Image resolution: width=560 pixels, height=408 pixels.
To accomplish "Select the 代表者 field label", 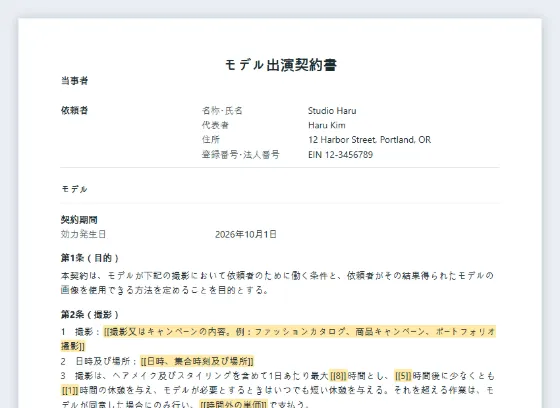I will (215, 125).
